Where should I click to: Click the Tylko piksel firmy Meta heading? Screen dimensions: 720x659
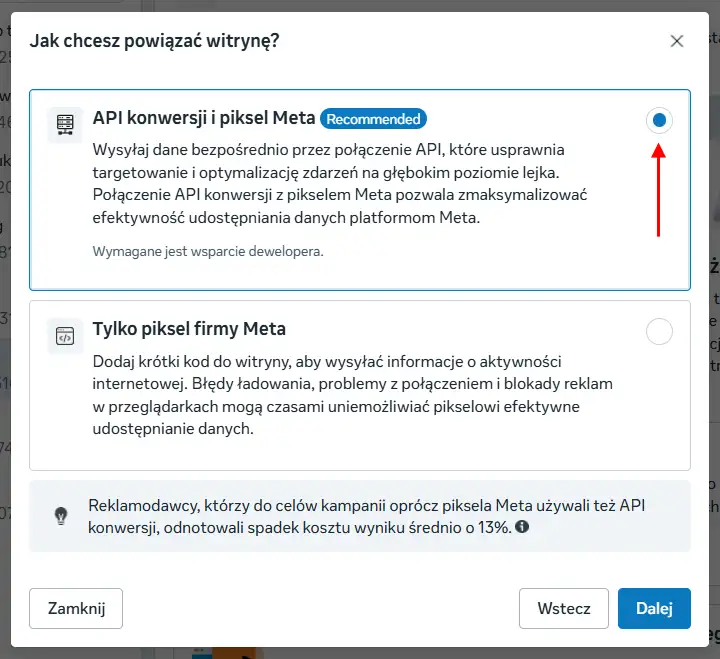click(189, 329)
